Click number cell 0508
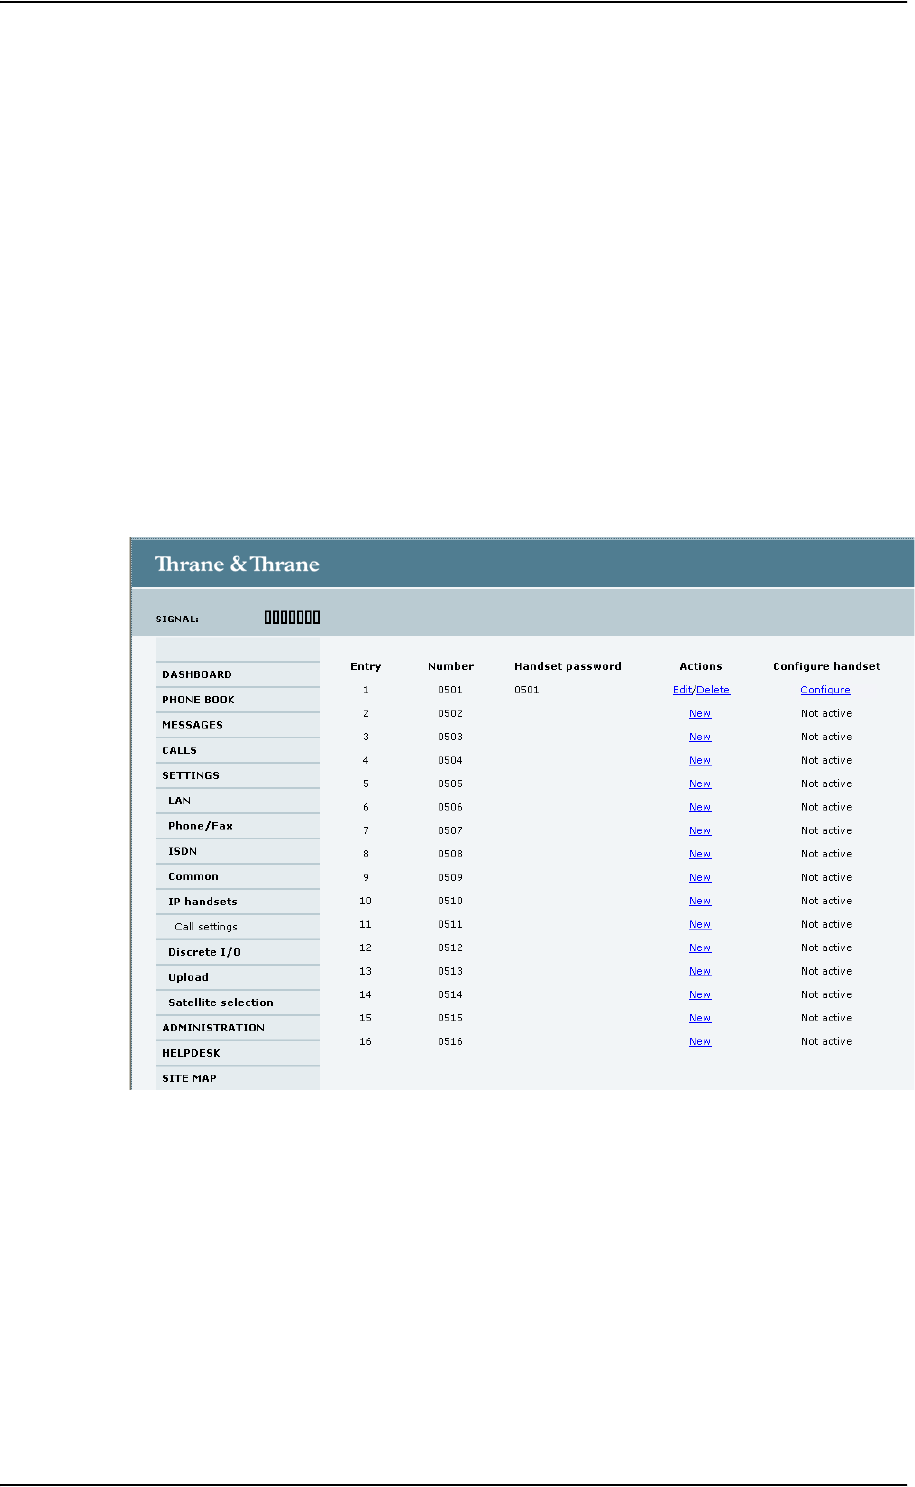The width and height of the screenshot is (915, 1487). tap(451, 854)
